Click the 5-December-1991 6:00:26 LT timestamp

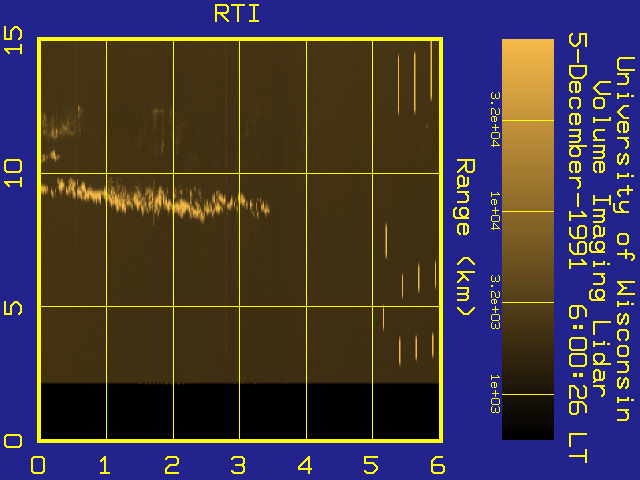[x=578, y=248]
